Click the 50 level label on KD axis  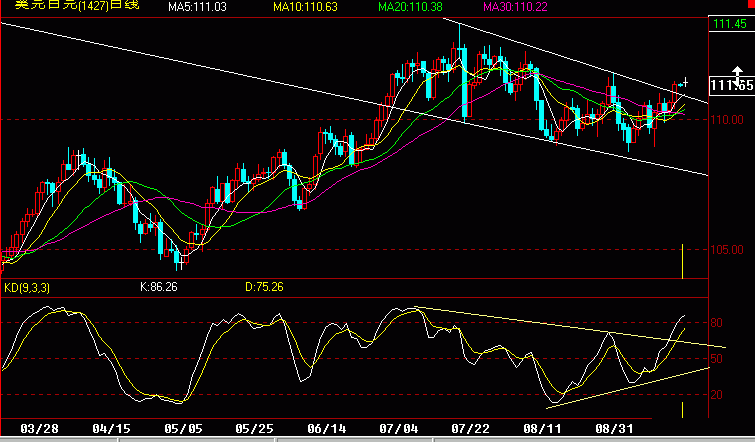click(716, 359)
